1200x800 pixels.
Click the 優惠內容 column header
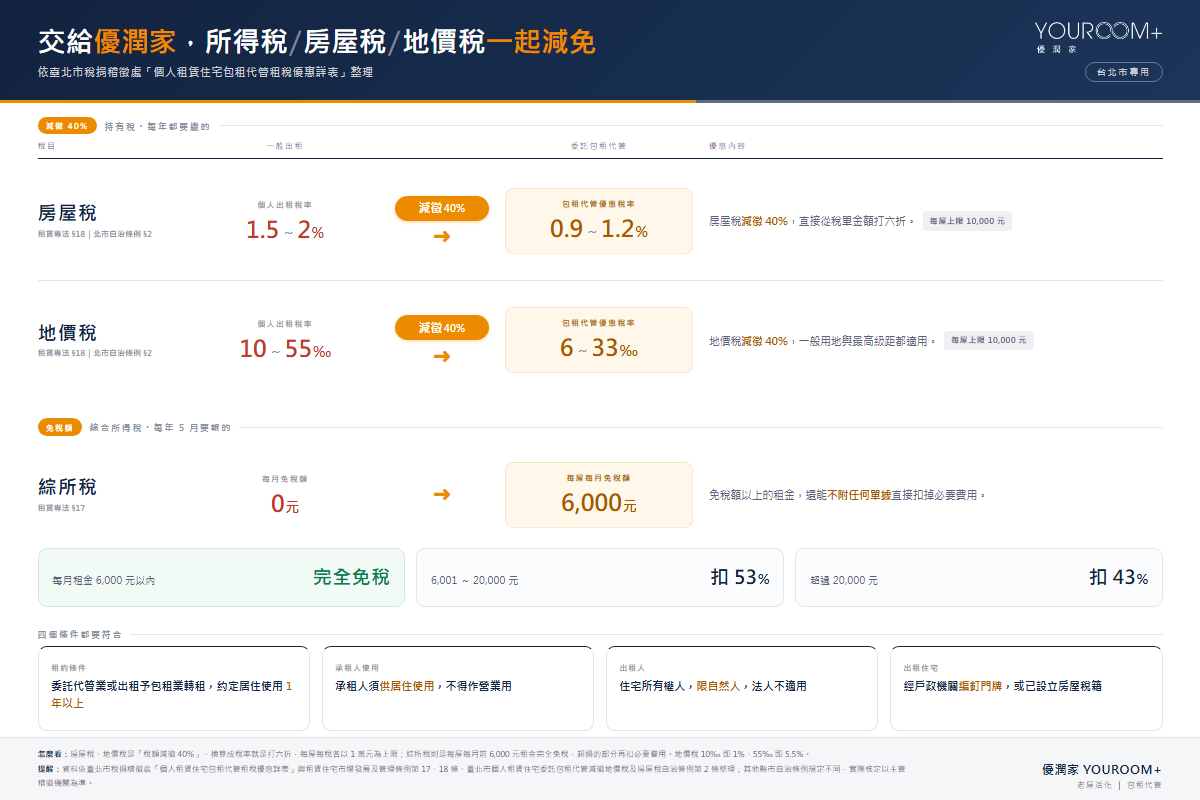(726, 146)
